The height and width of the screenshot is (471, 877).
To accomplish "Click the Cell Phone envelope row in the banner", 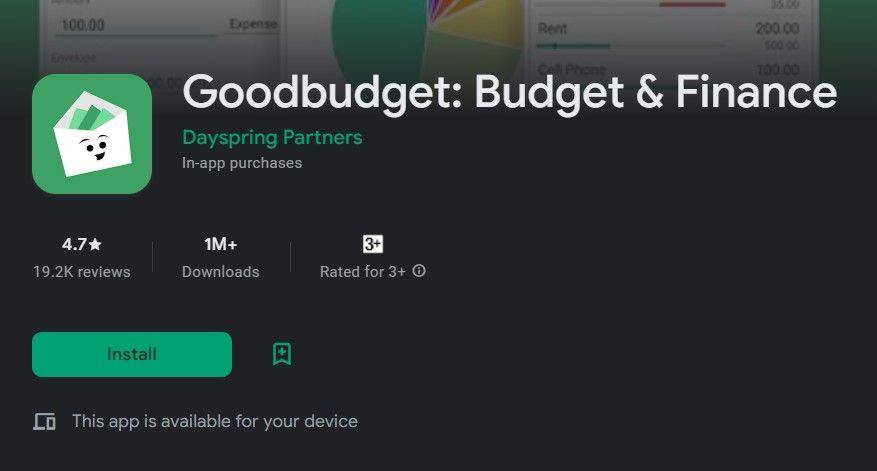I will 668,70.
